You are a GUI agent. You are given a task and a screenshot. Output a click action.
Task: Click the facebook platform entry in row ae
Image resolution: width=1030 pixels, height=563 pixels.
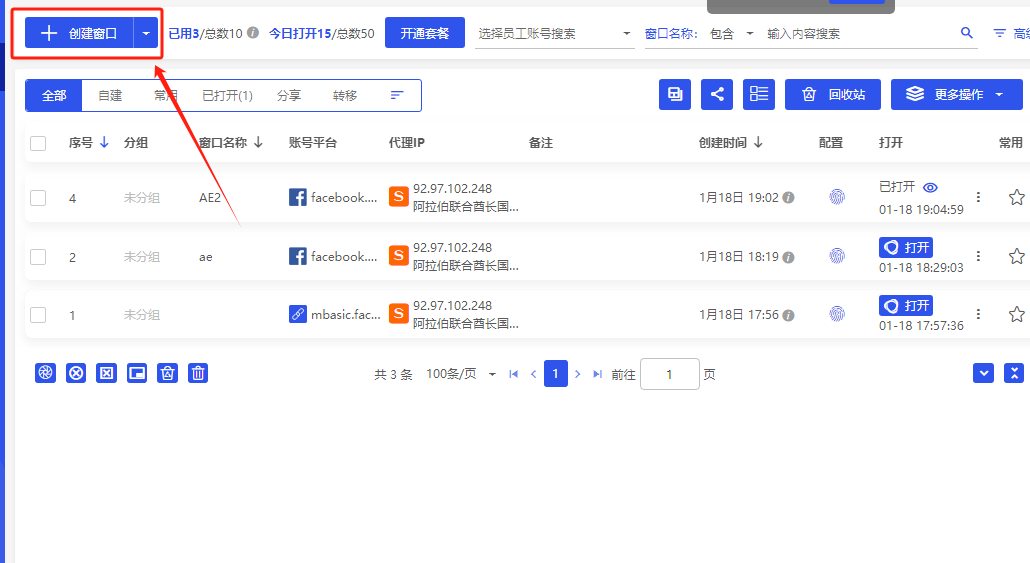333,256
